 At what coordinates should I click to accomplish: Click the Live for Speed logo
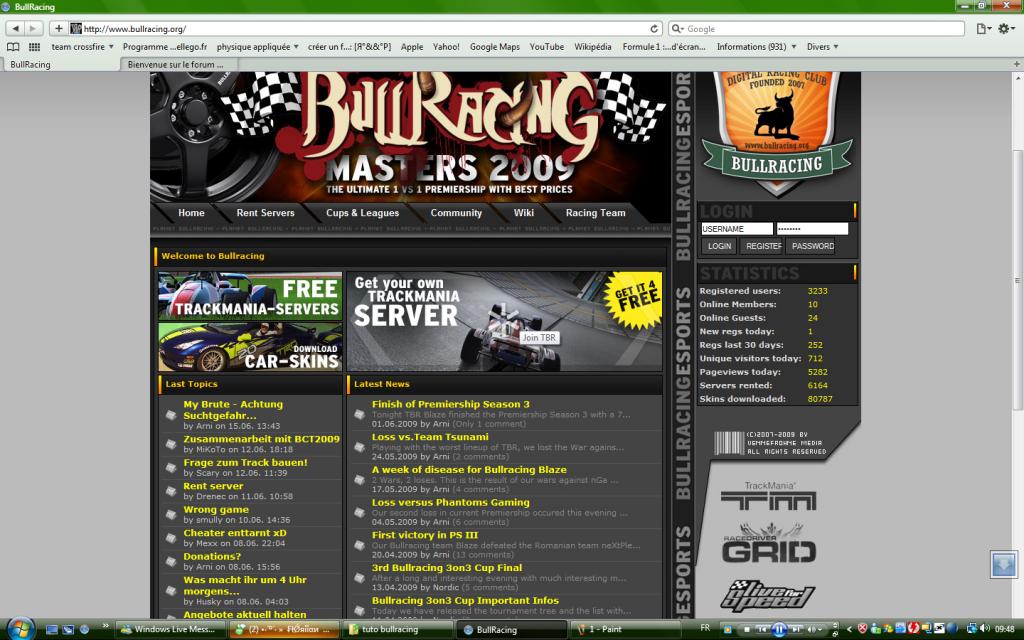(x=768, y=595)
